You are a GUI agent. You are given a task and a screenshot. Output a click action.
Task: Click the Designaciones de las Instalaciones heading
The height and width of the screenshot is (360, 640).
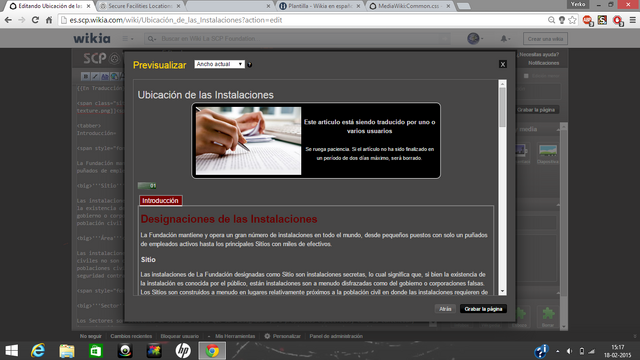229,219
